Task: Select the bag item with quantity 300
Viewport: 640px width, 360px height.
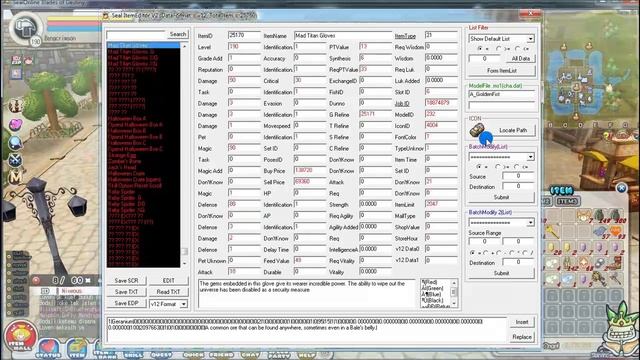Action: tap(616, 216)
